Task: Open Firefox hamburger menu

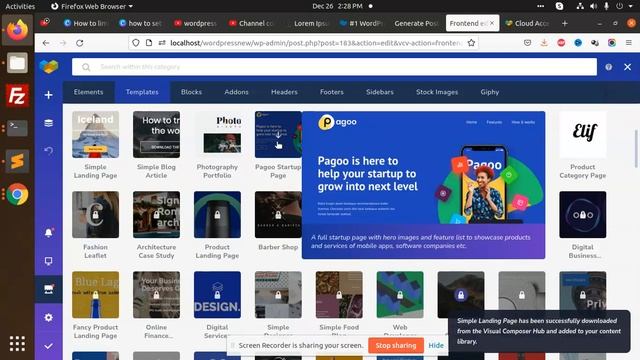Action: click(x=629, y=43)
